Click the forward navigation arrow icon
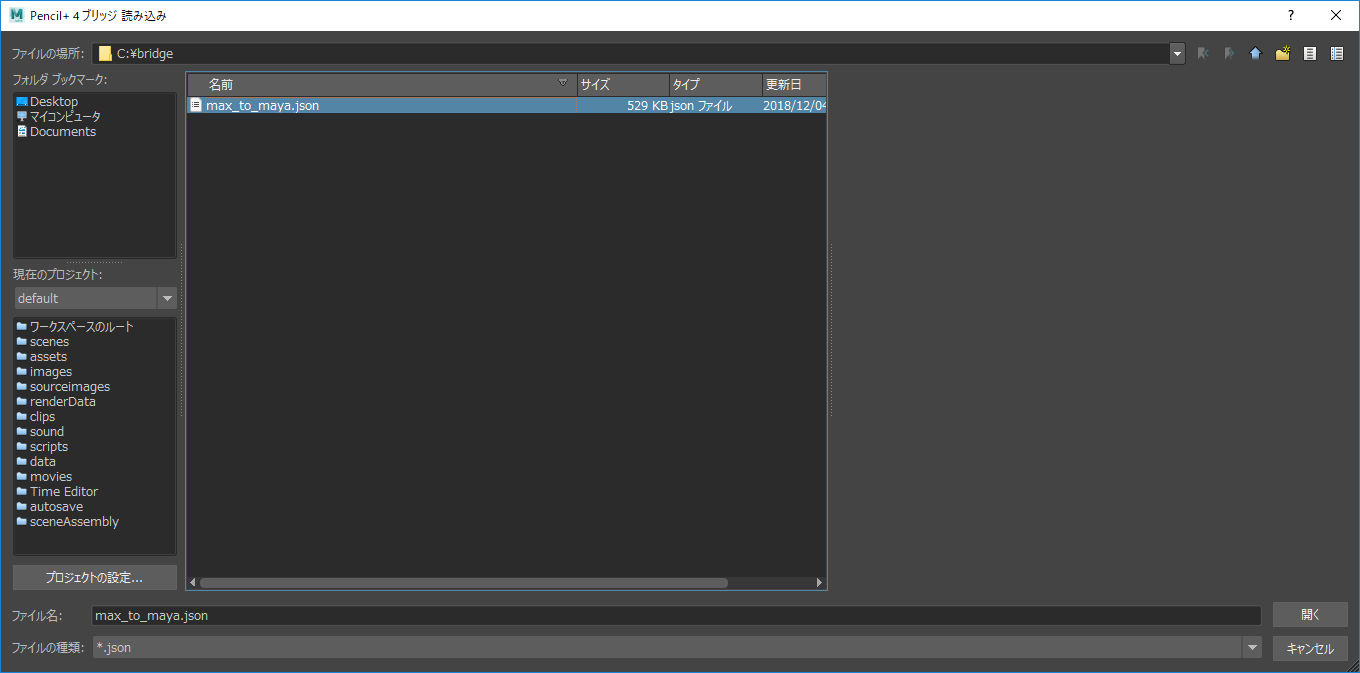Viewport: 1360px width, 673px height. click(1229, 54)
